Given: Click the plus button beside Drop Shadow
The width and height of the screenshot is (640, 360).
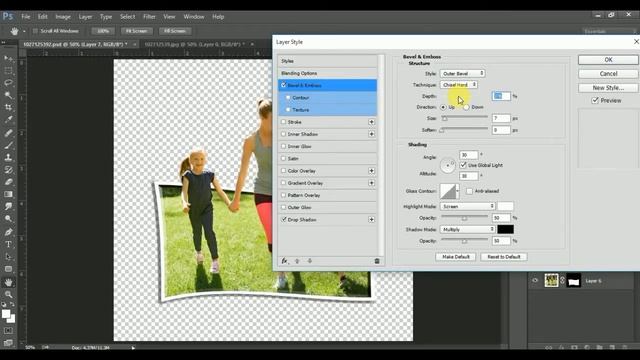Looking at the screenshot, I should pos(371,220).
